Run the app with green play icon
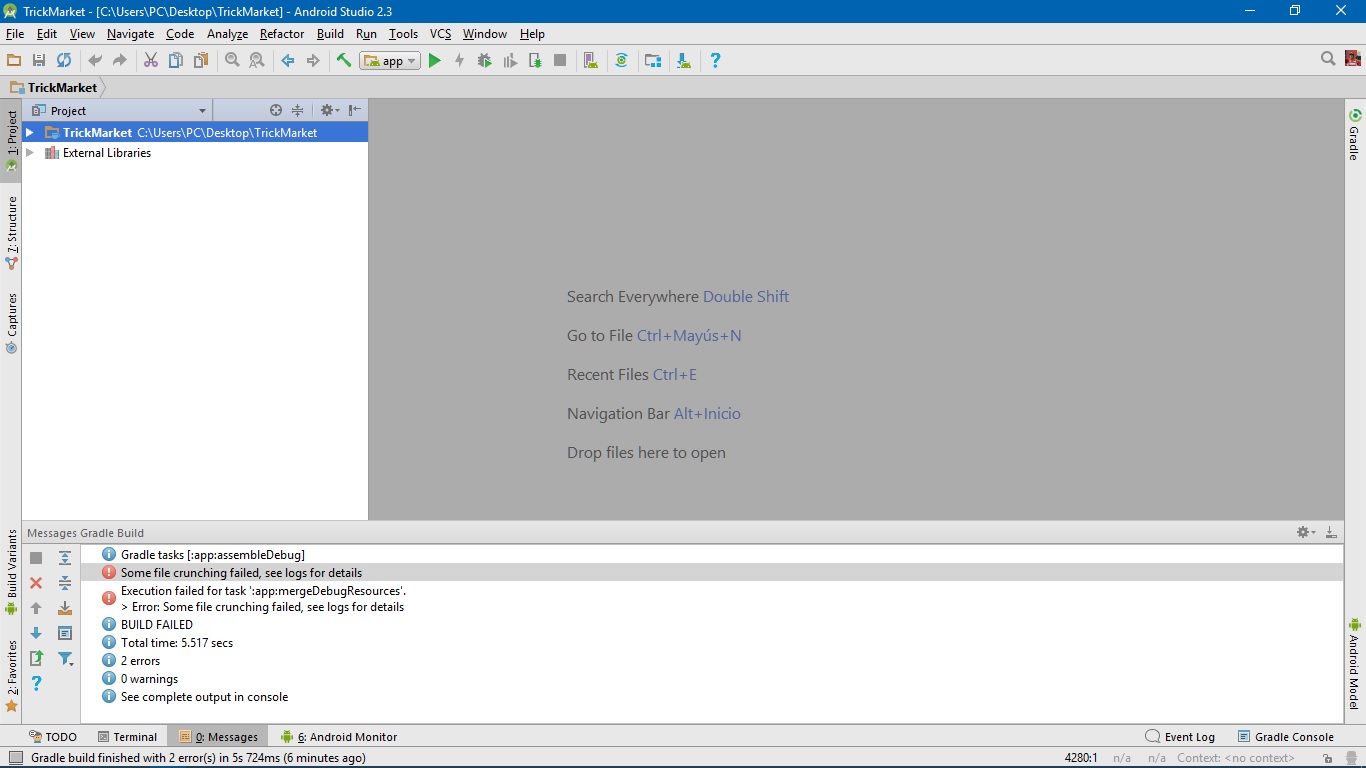Screen dimensions: 1366x768 point(435,61)
